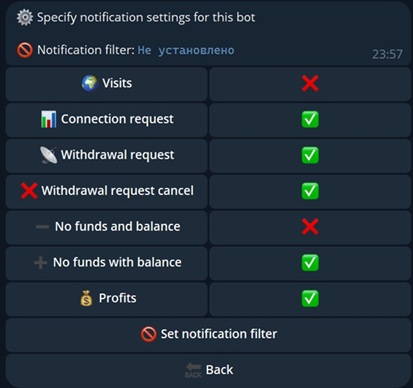This screenshot has width=413, height=388.
Task: Disable the No funds with balance green checkmark
Action: [x=310, y=263]
